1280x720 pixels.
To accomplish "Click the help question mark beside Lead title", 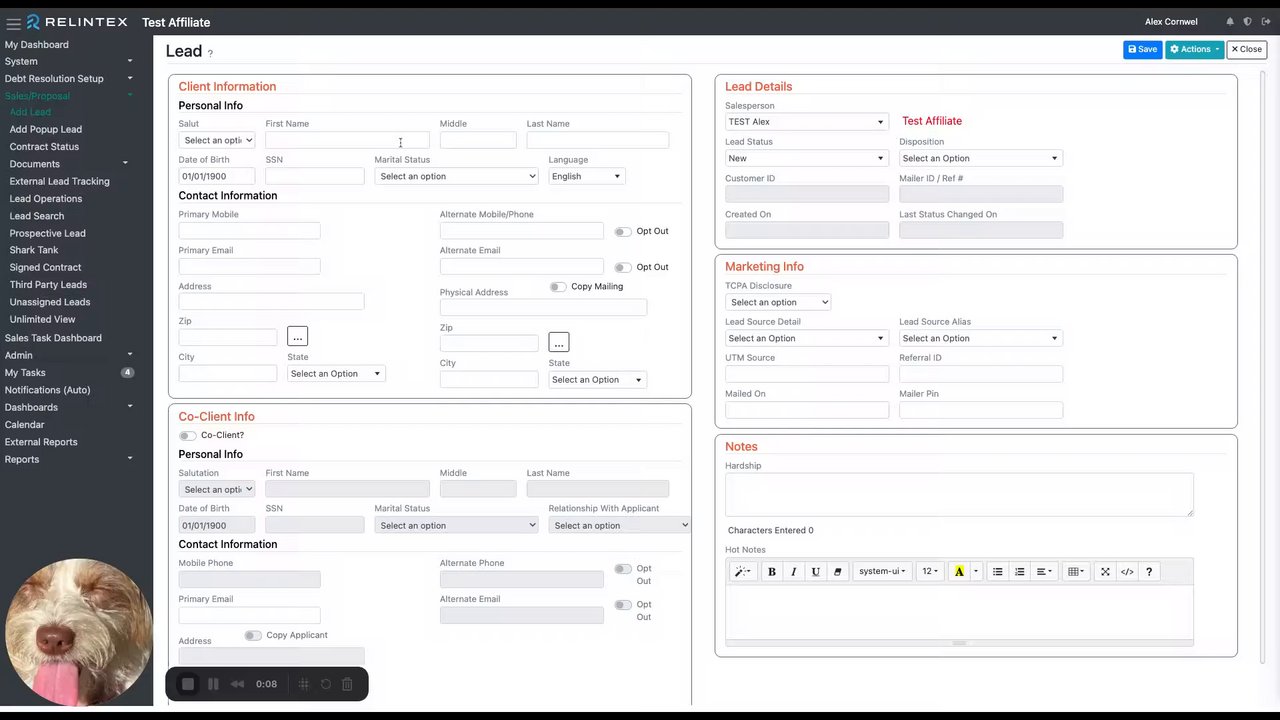I will click(x=210, y=53).
